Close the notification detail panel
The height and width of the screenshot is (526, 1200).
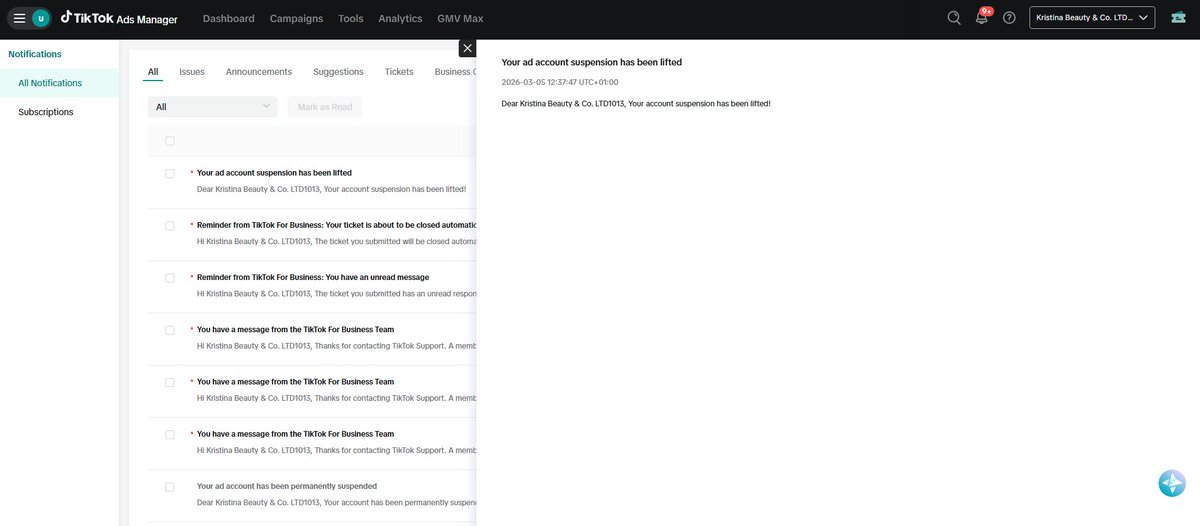[467, 48]
